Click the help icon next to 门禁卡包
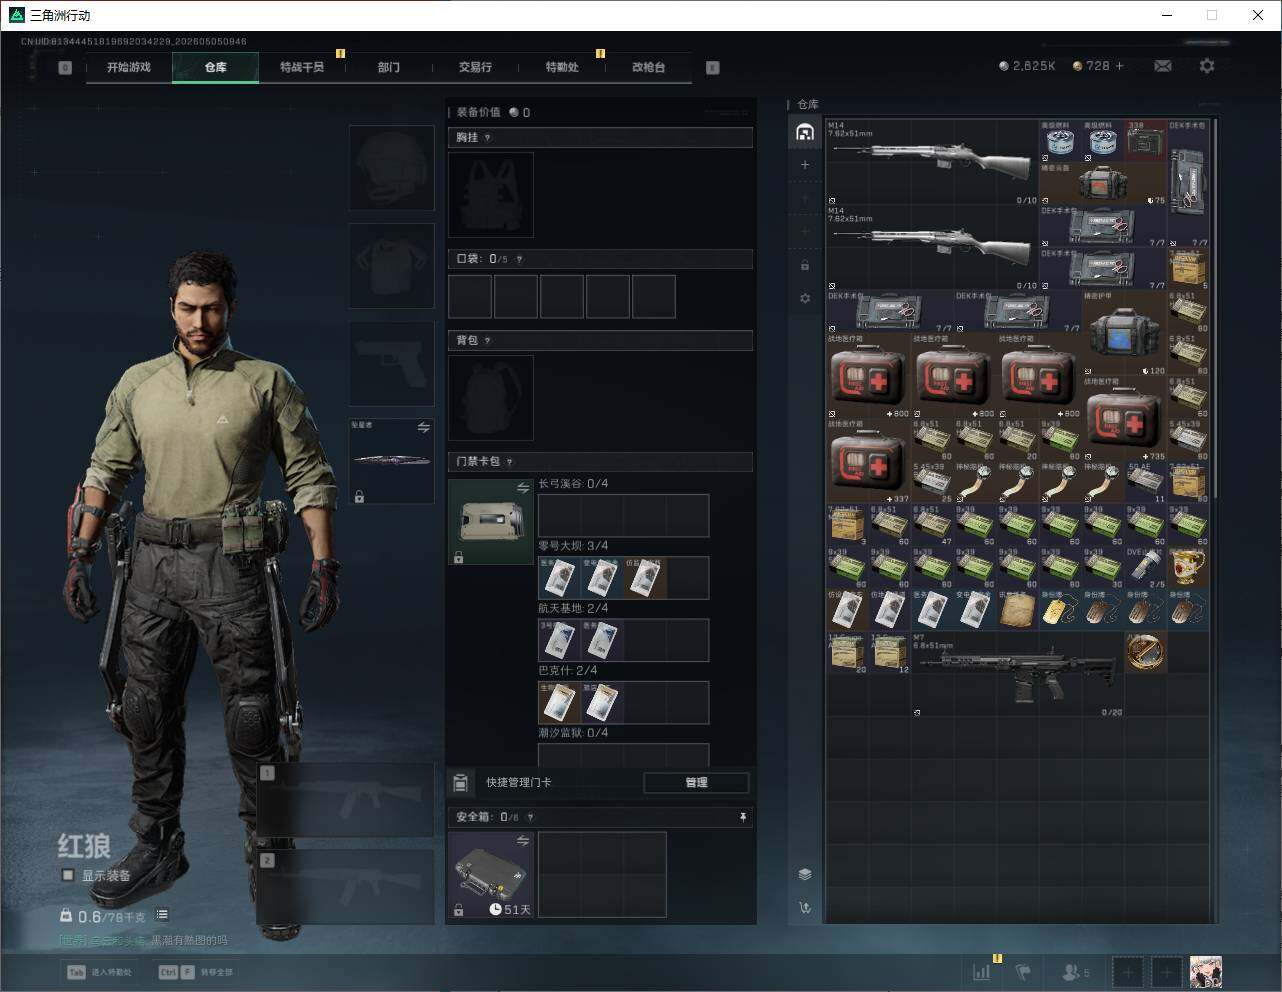The width and height of the screenshot is (1282, 992). tap(510, 462)
